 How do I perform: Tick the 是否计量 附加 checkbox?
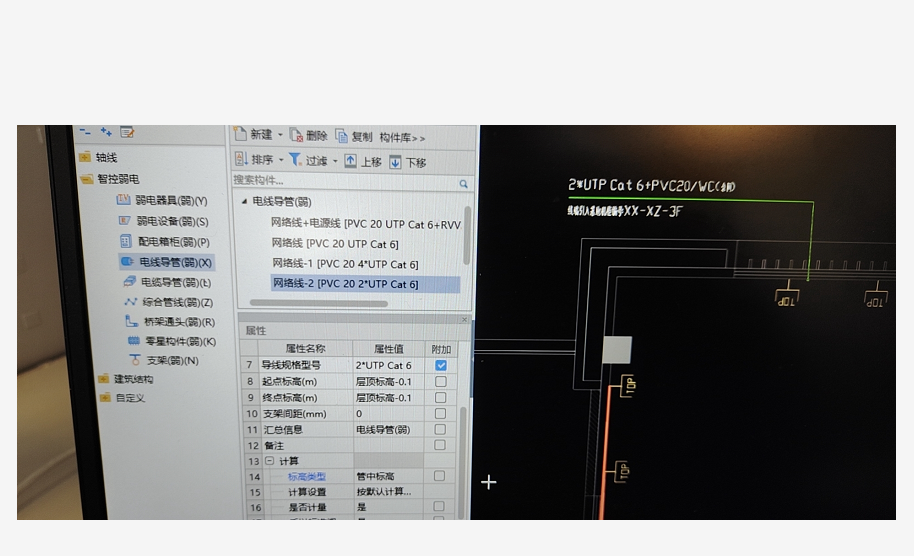point(440,506)
